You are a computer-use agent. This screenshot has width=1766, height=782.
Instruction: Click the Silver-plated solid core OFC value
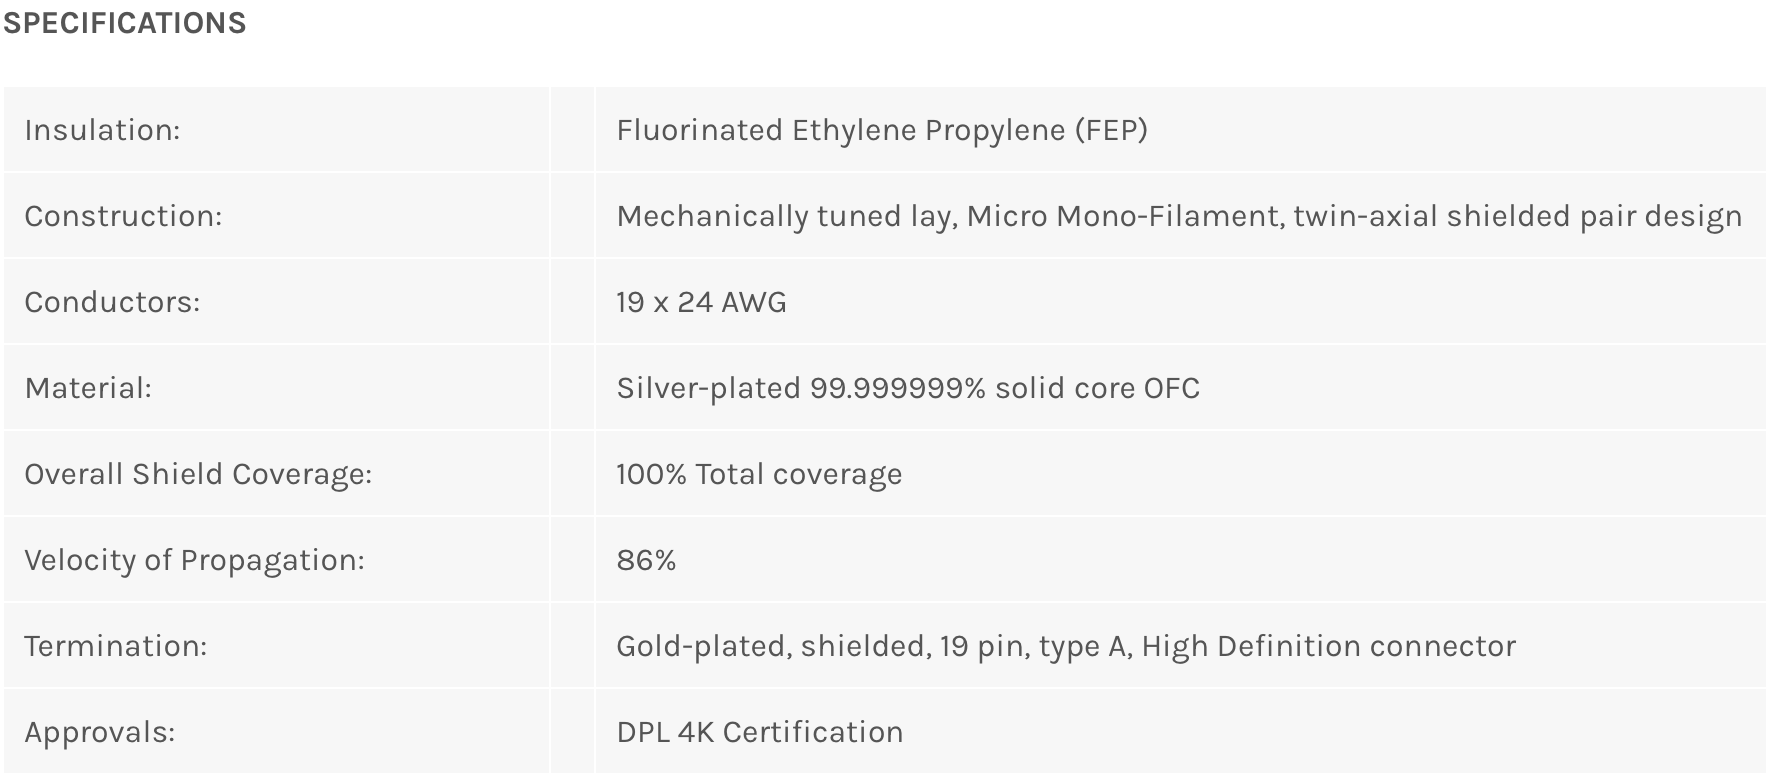(907, 388)
